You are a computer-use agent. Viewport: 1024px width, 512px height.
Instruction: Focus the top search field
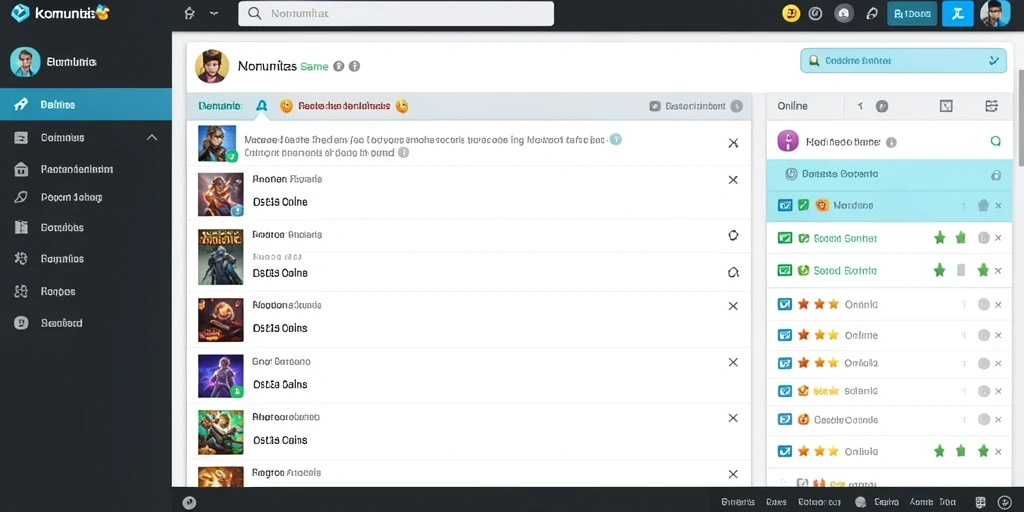tap(396, 13)
